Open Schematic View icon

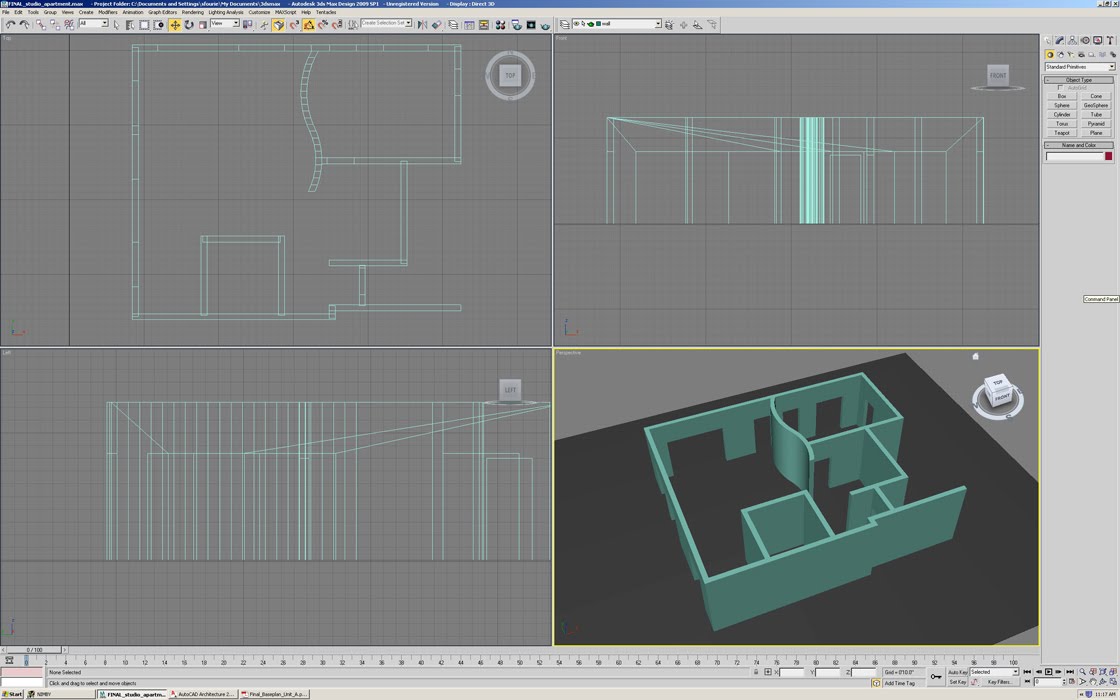pyautogui.click(x=484, y=25)
